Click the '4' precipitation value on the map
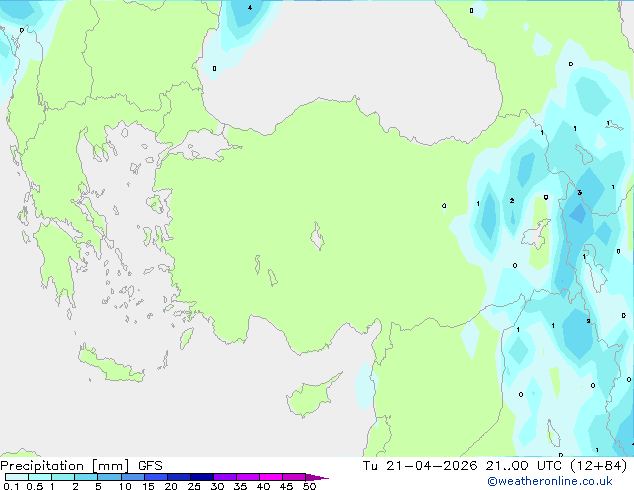 (x=250, y=8)
